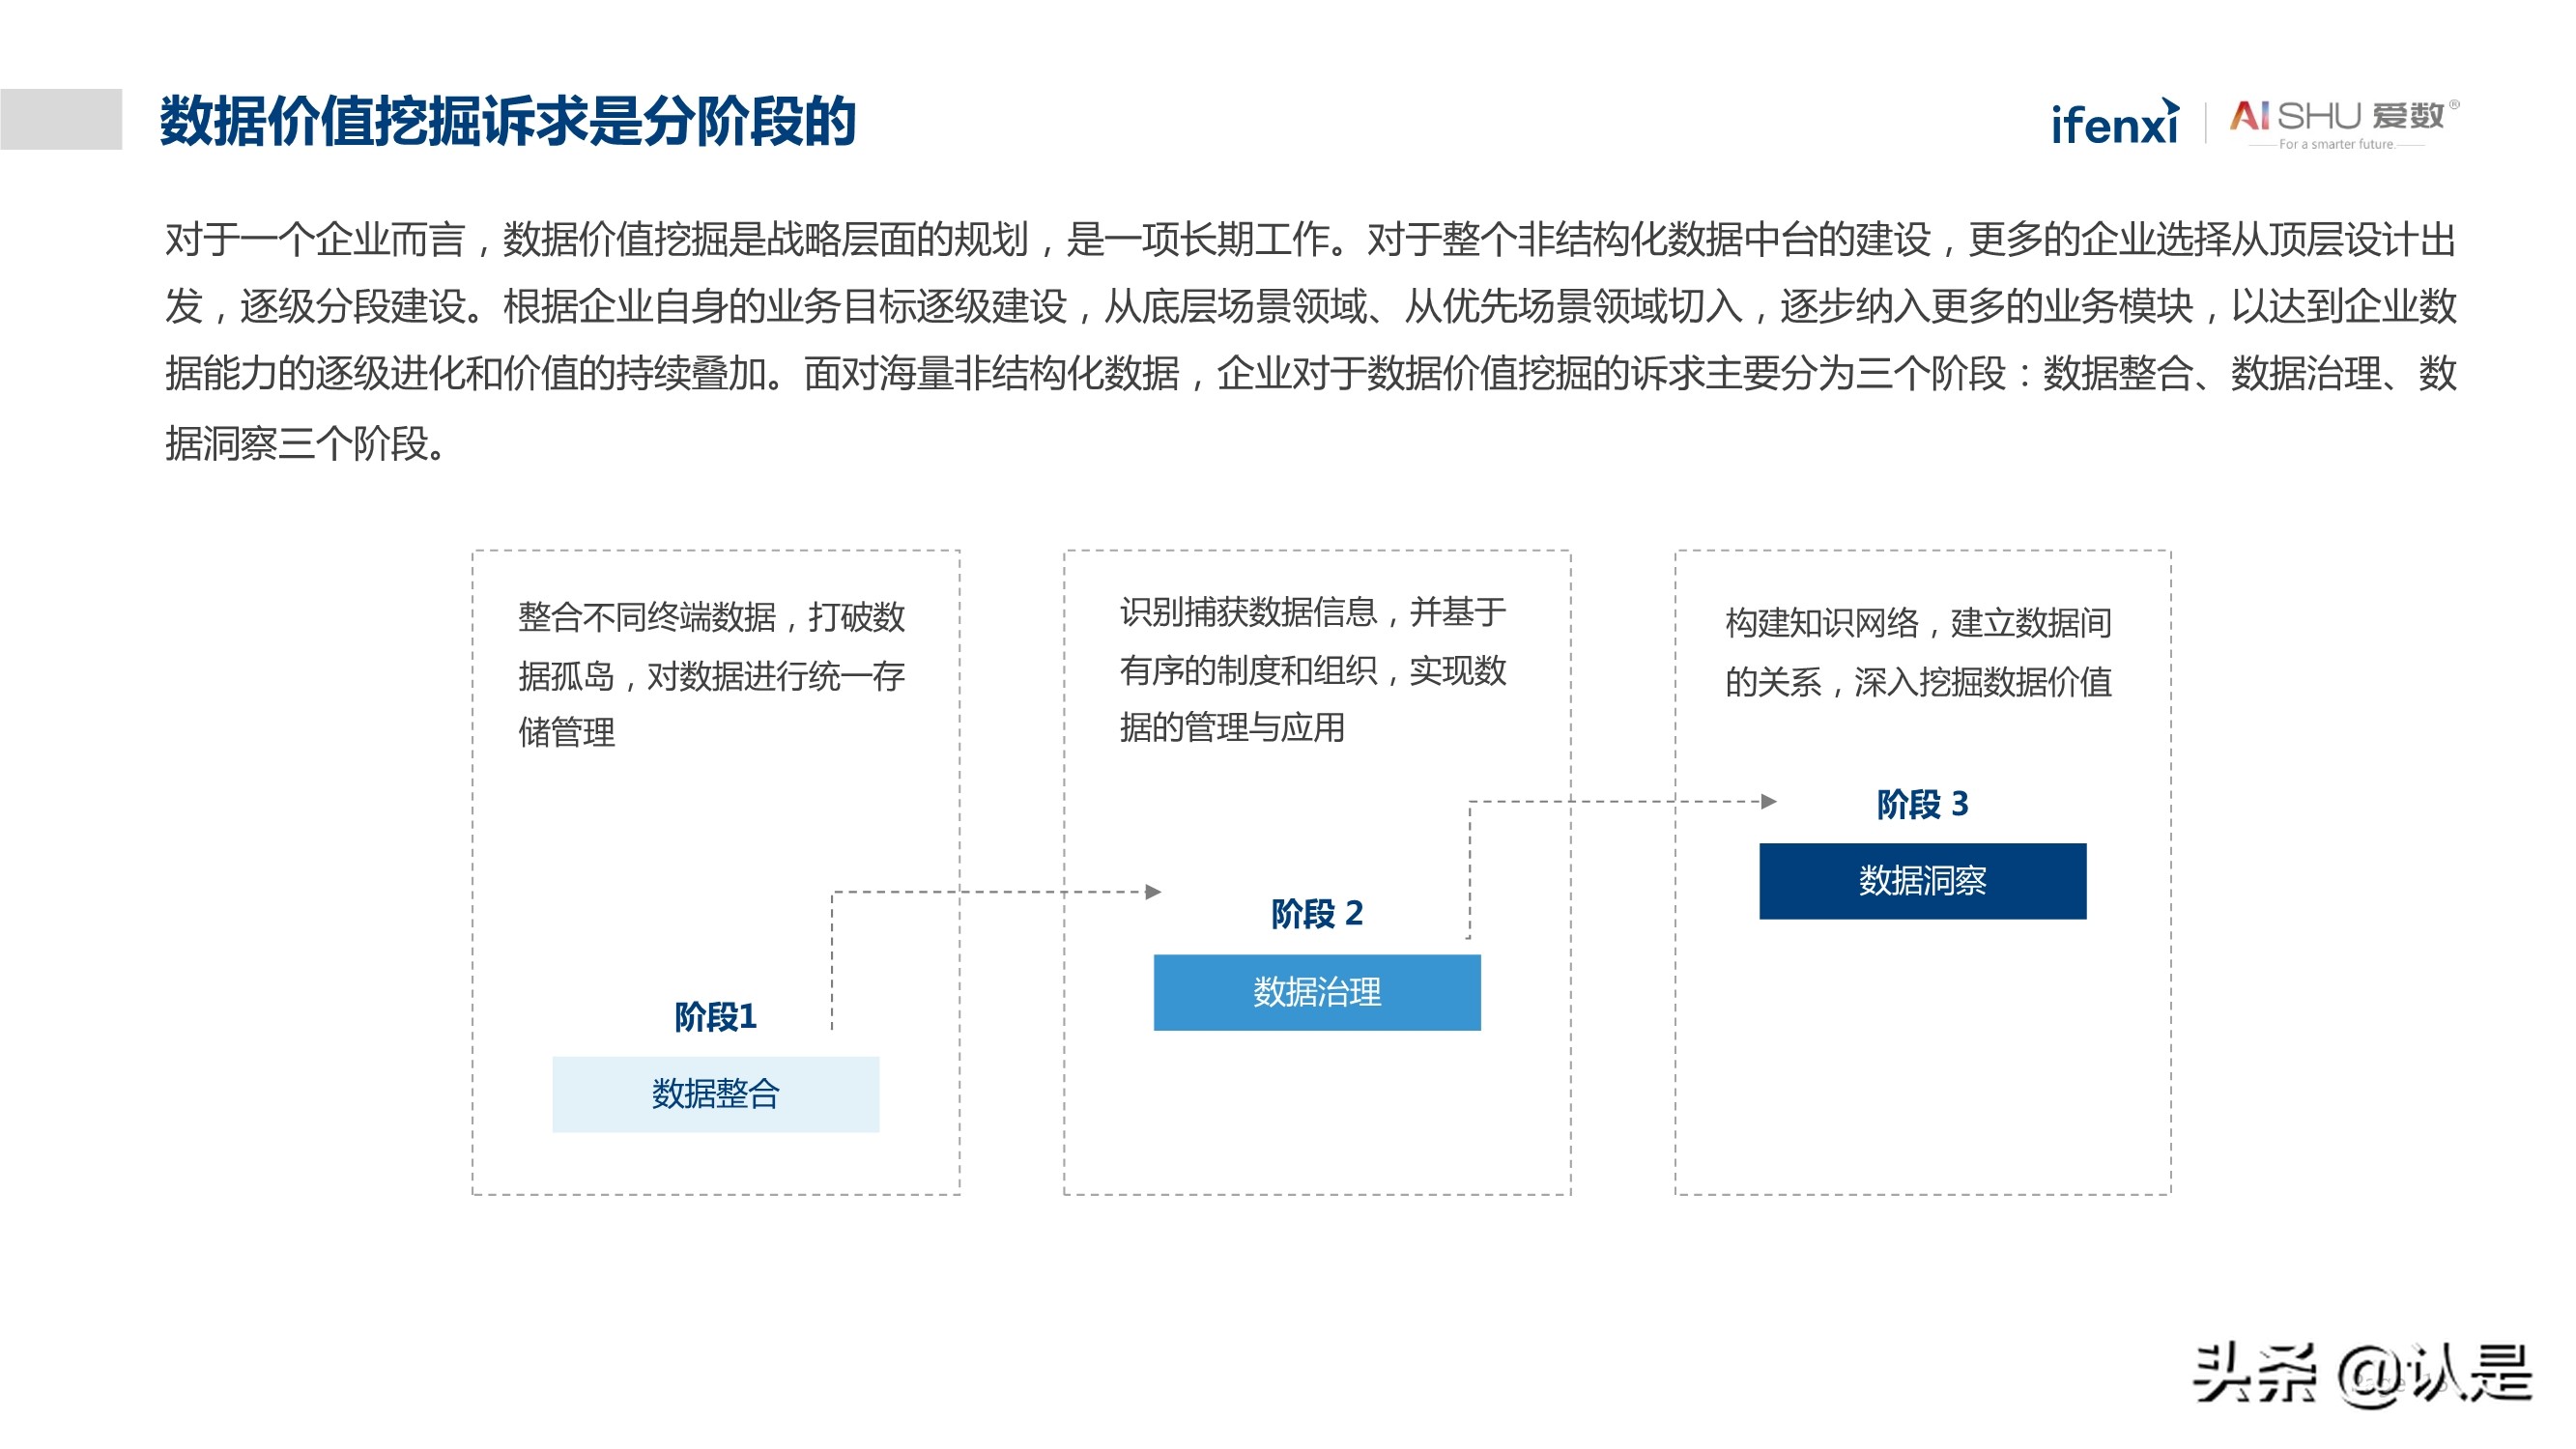Viewport: 2576px width, 1449px height.
Task: Click the 数据治理 box
Action: point(1317,992)
